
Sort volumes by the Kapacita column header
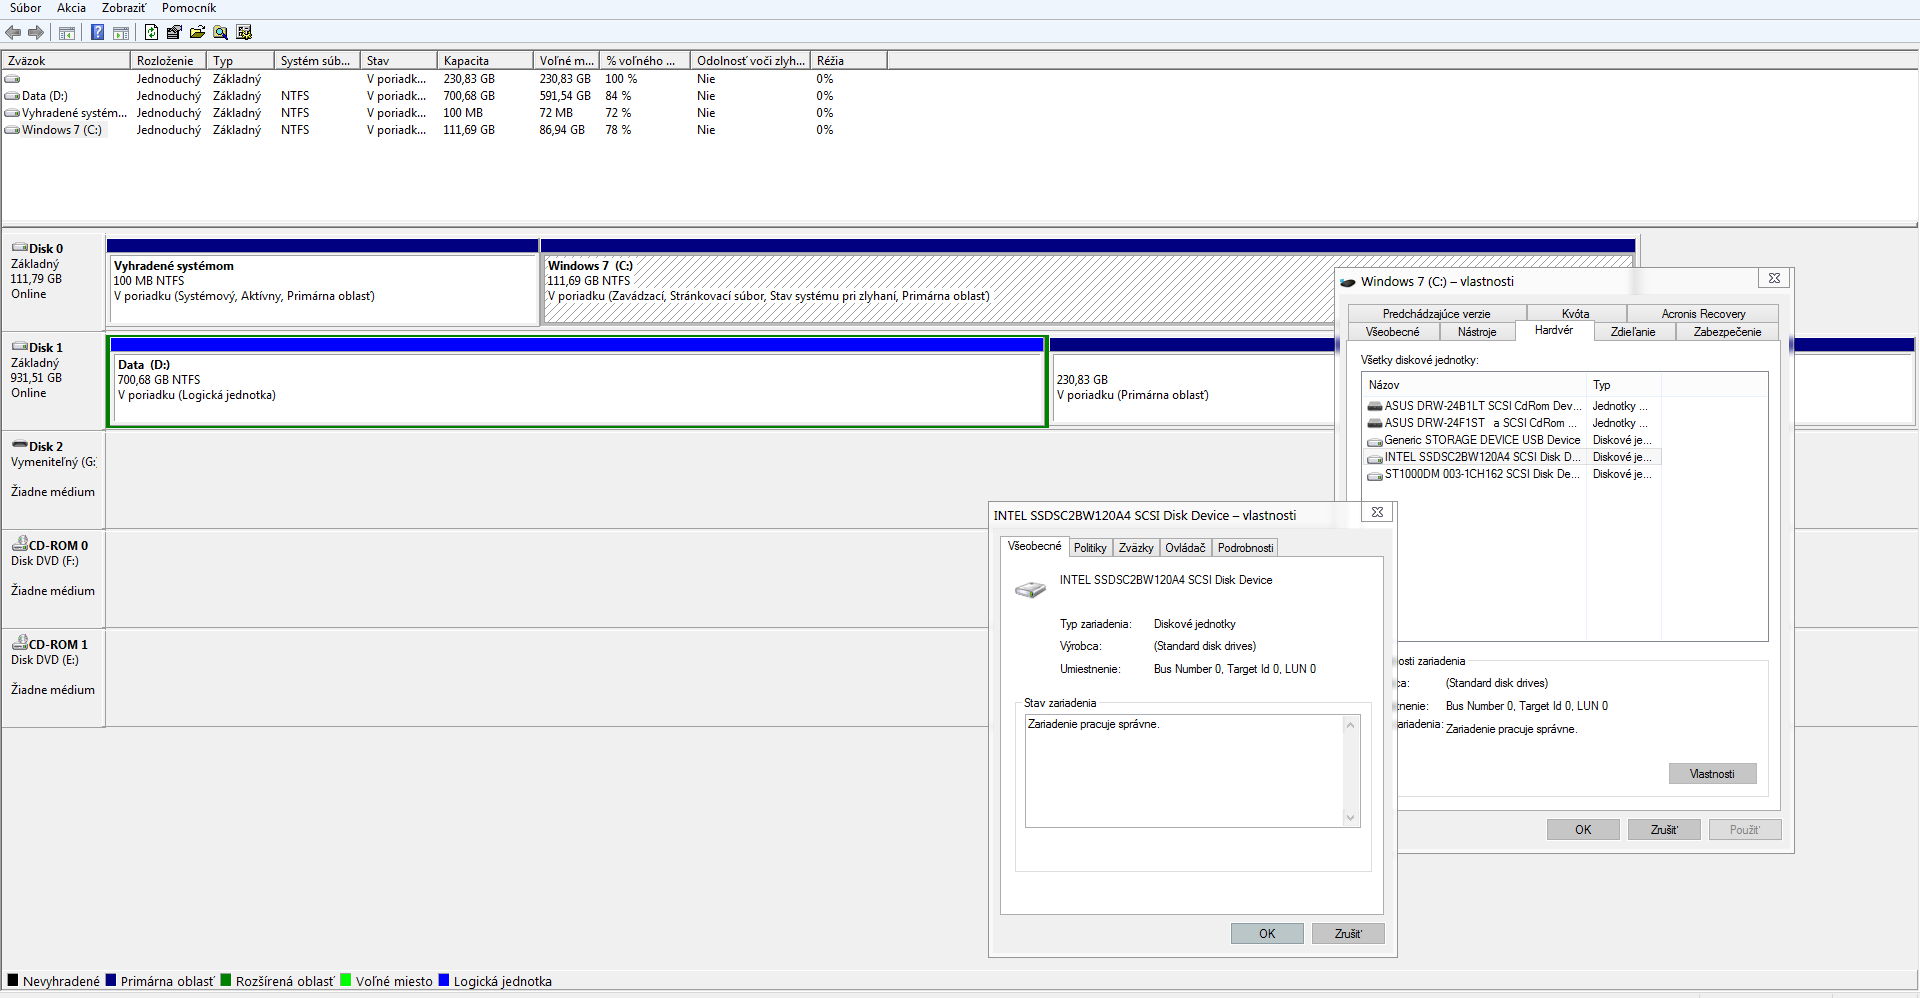tap(466, 61)
